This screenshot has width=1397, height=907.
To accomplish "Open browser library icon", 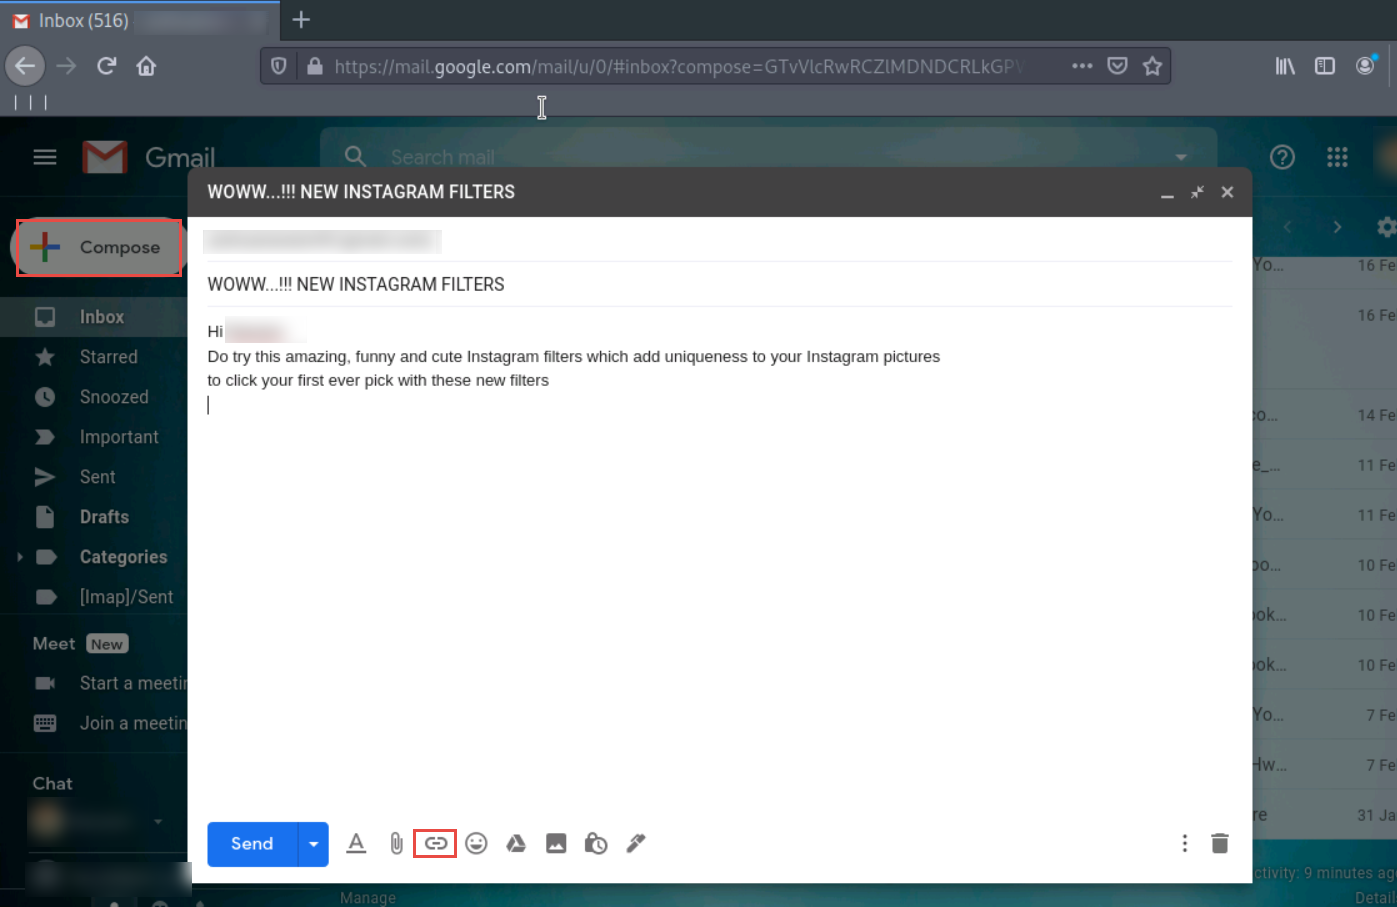I will click(1285, 66).
